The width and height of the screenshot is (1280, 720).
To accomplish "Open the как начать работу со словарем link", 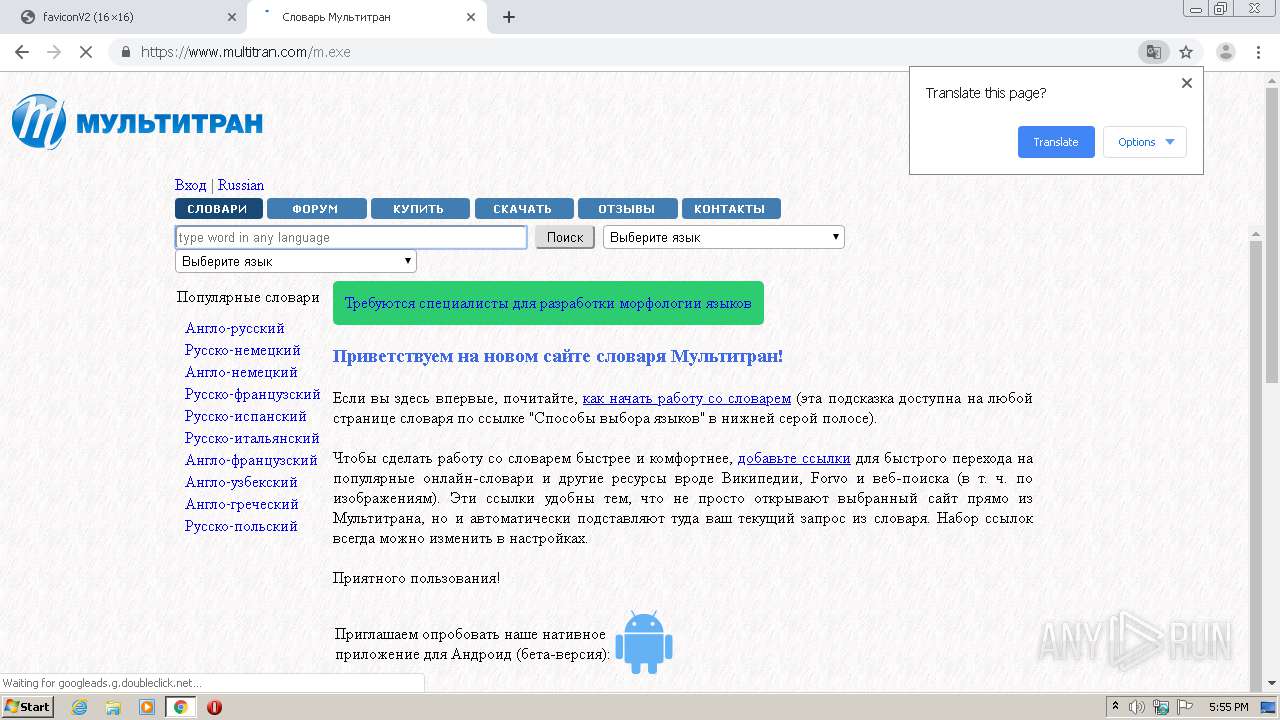I will 687,398.
